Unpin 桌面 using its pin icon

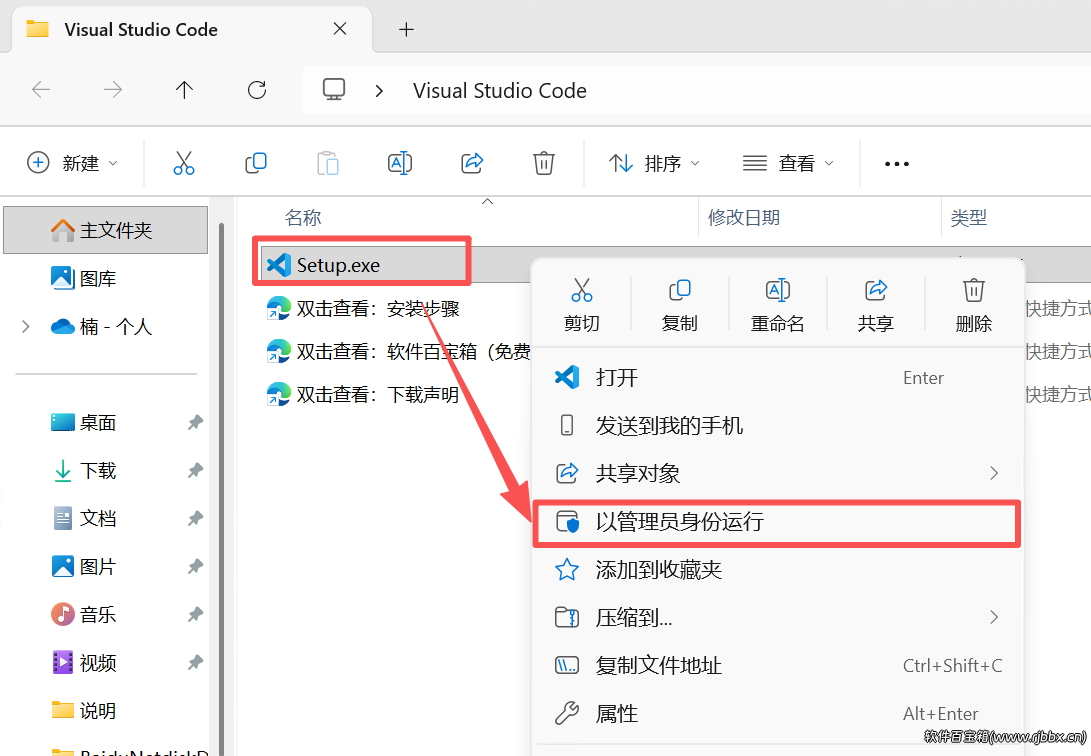(196, 422)
